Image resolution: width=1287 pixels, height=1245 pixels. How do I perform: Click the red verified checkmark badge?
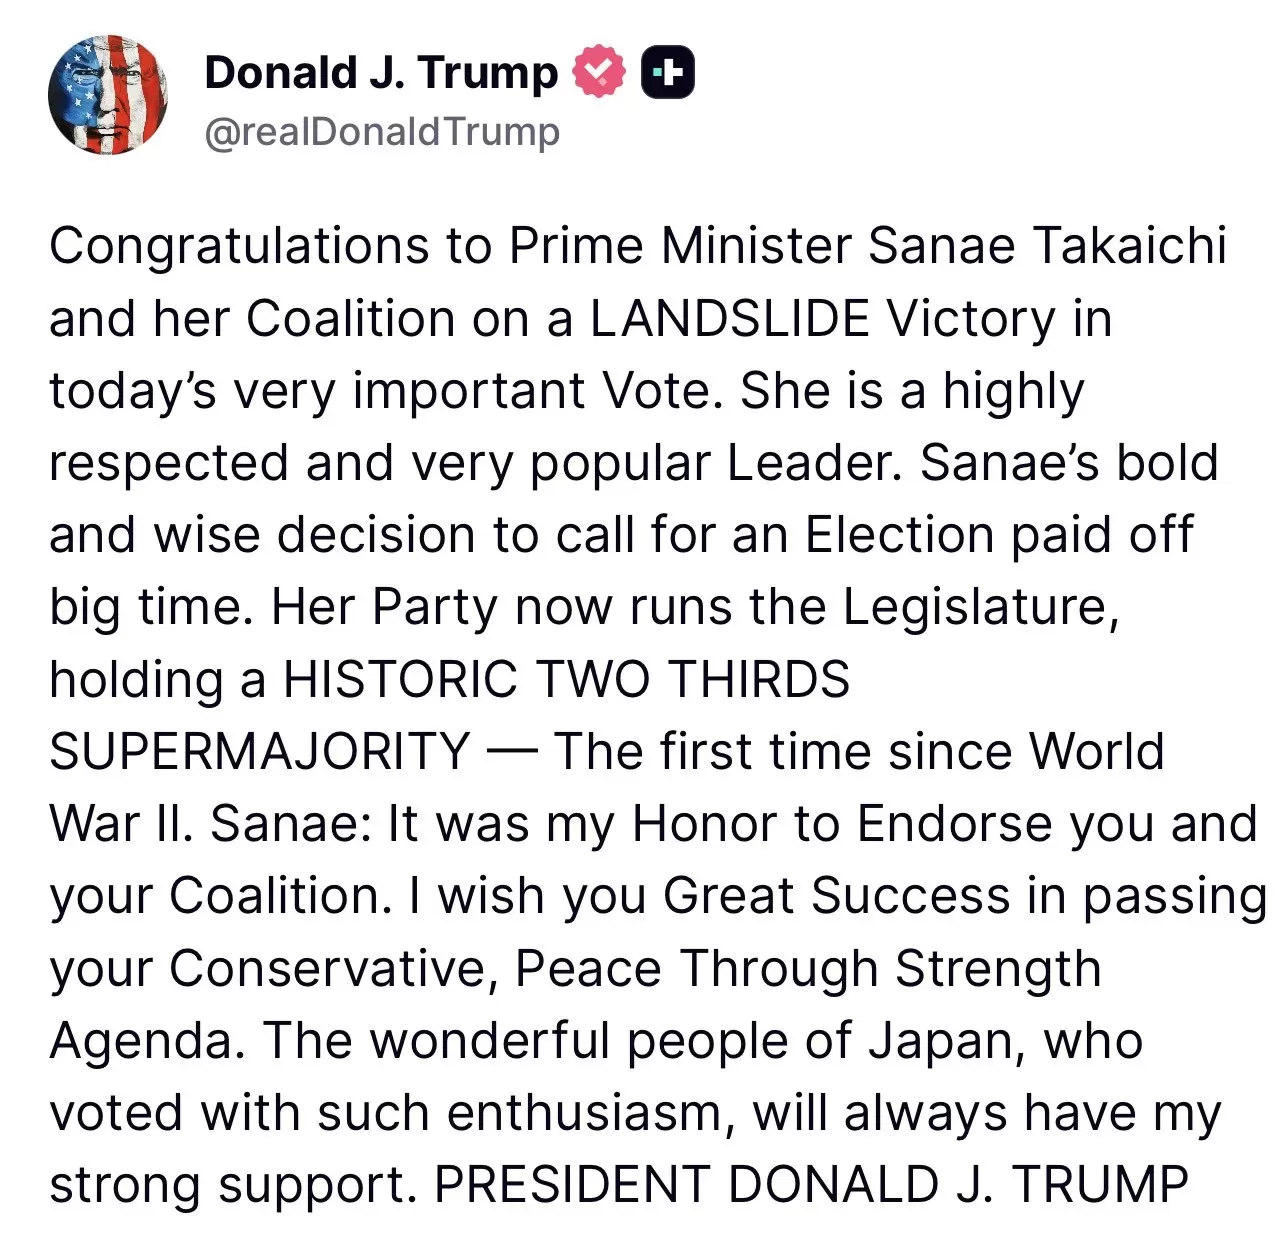pyautogui.click(x=598, y=72)
